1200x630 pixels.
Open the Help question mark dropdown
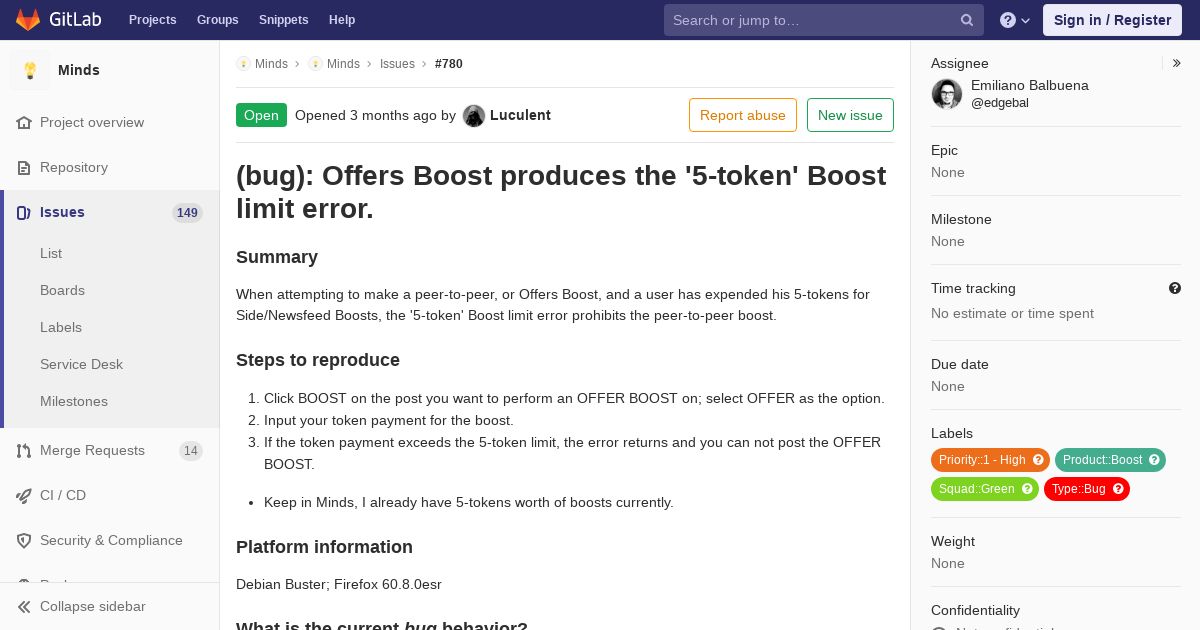coord(1015,20)
